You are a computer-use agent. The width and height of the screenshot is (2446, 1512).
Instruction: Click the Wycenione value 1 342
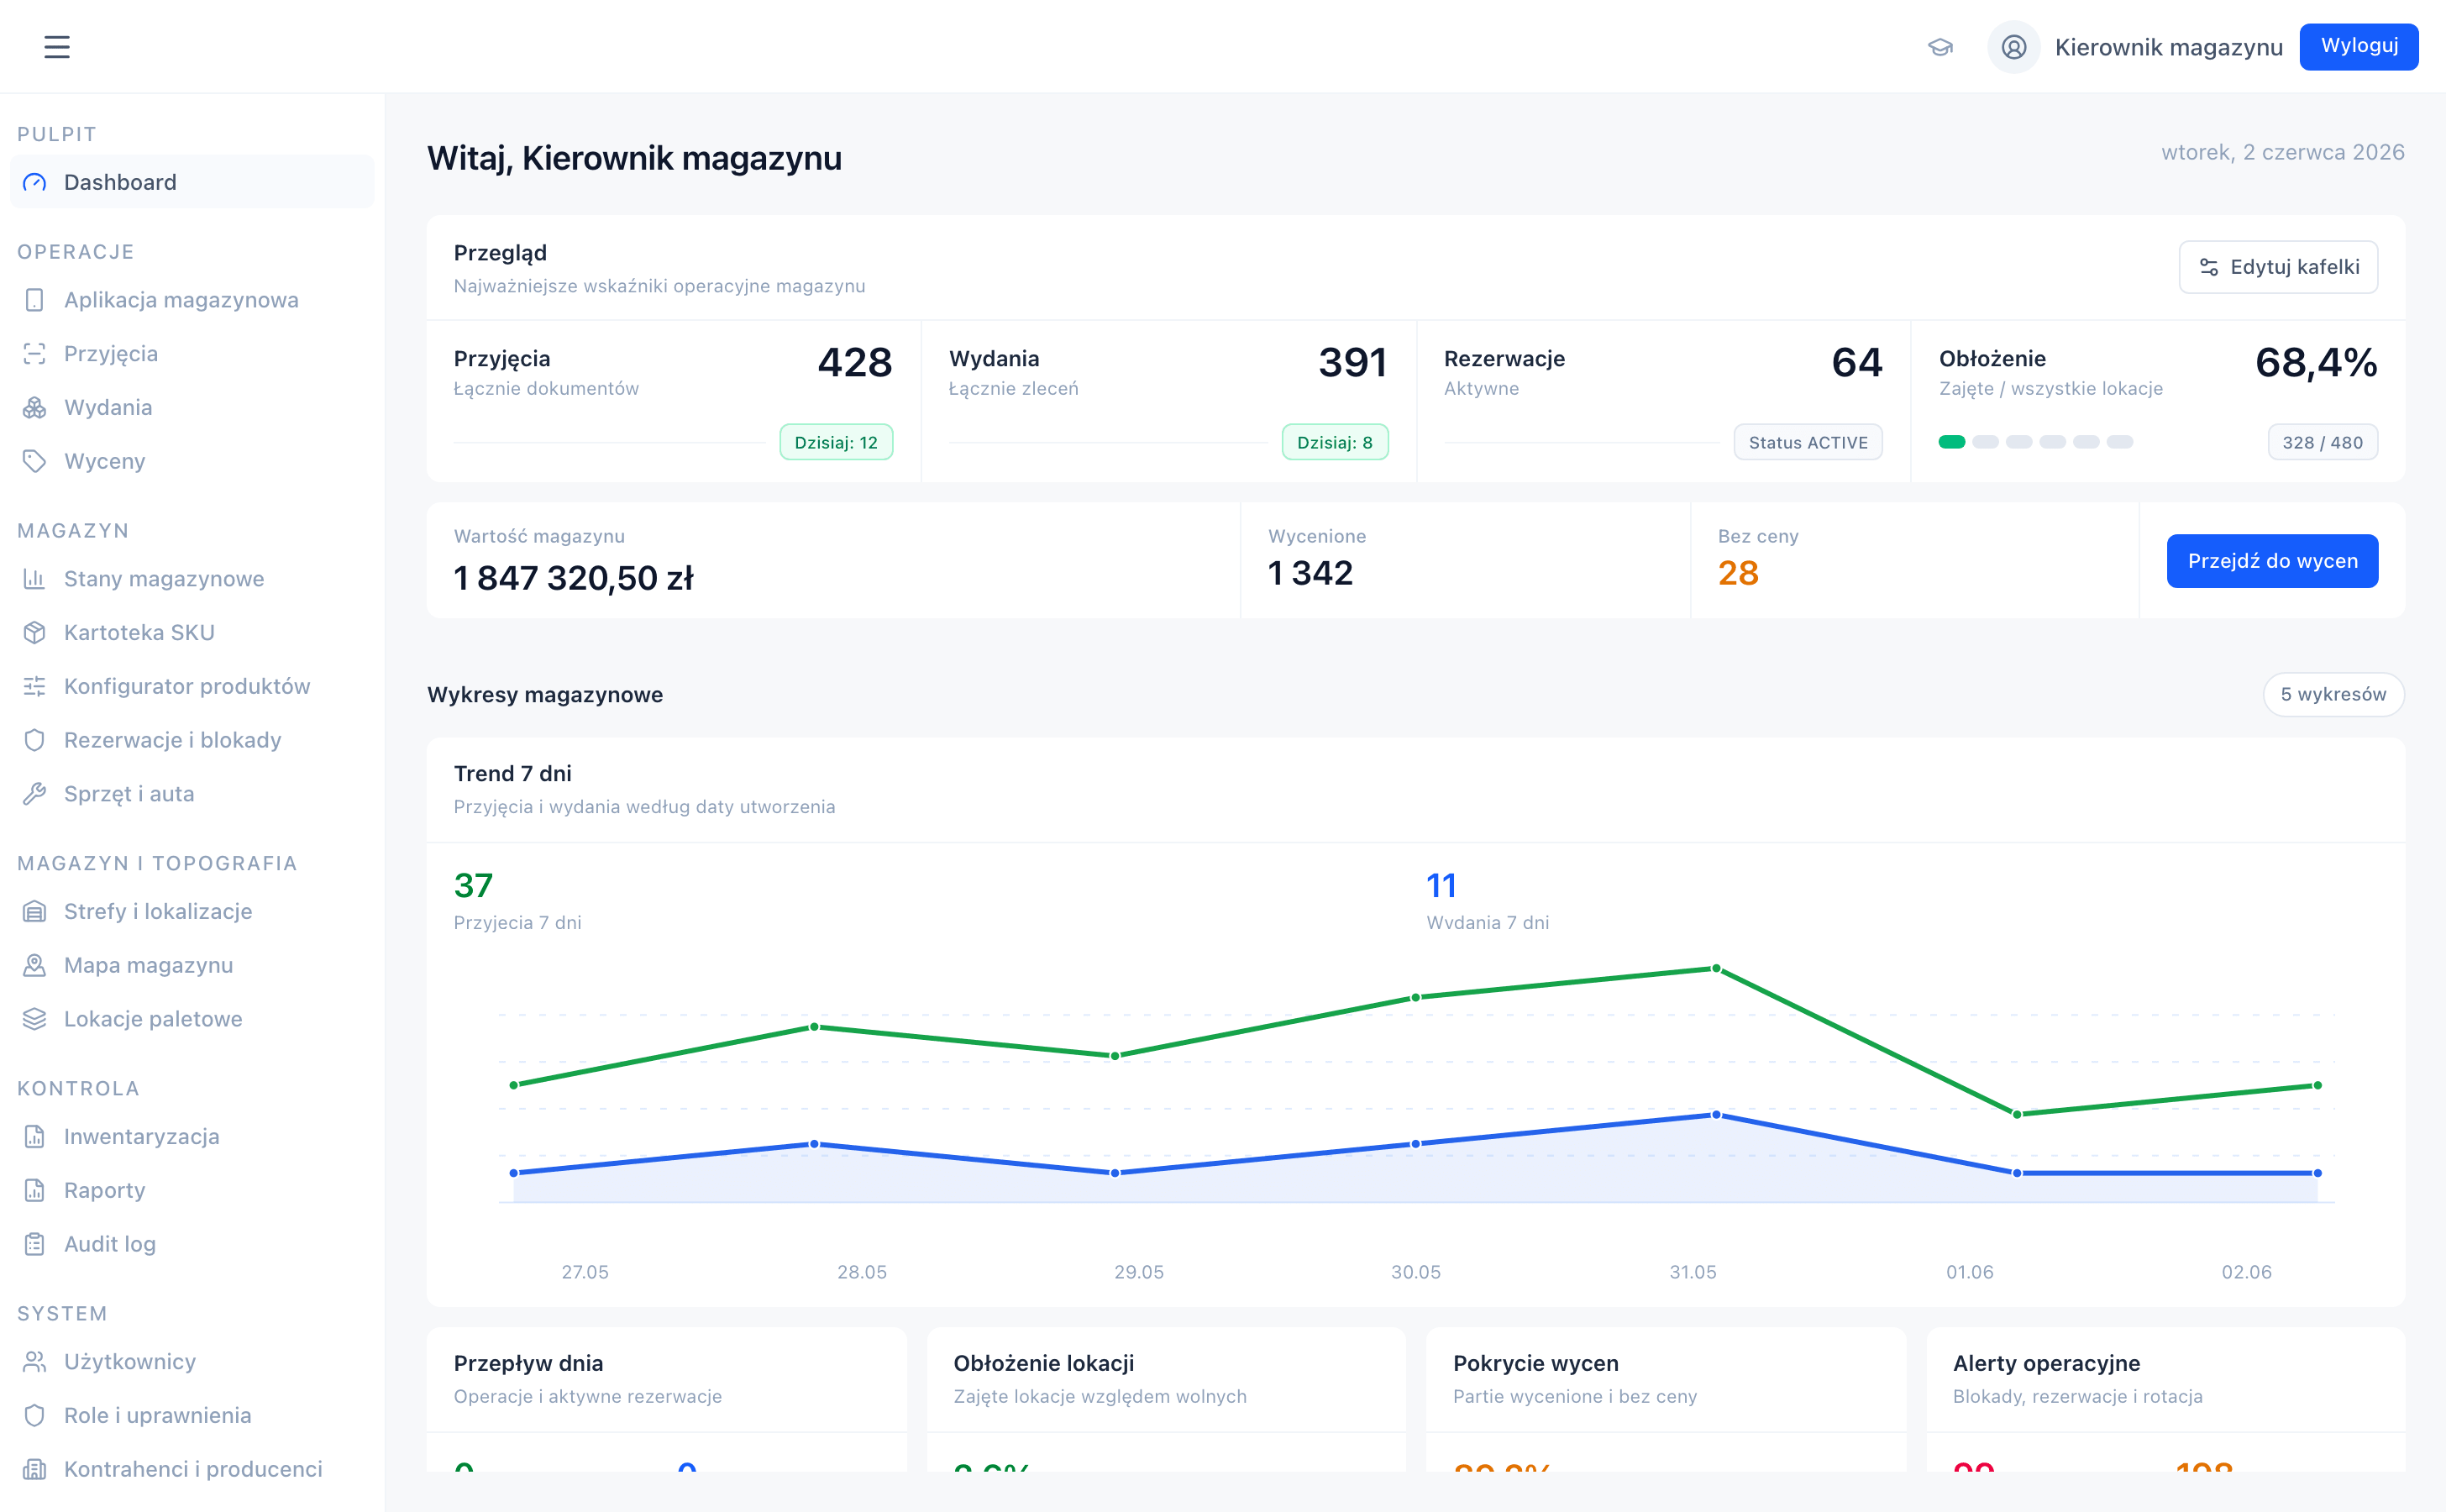[x=1310, y=573]
